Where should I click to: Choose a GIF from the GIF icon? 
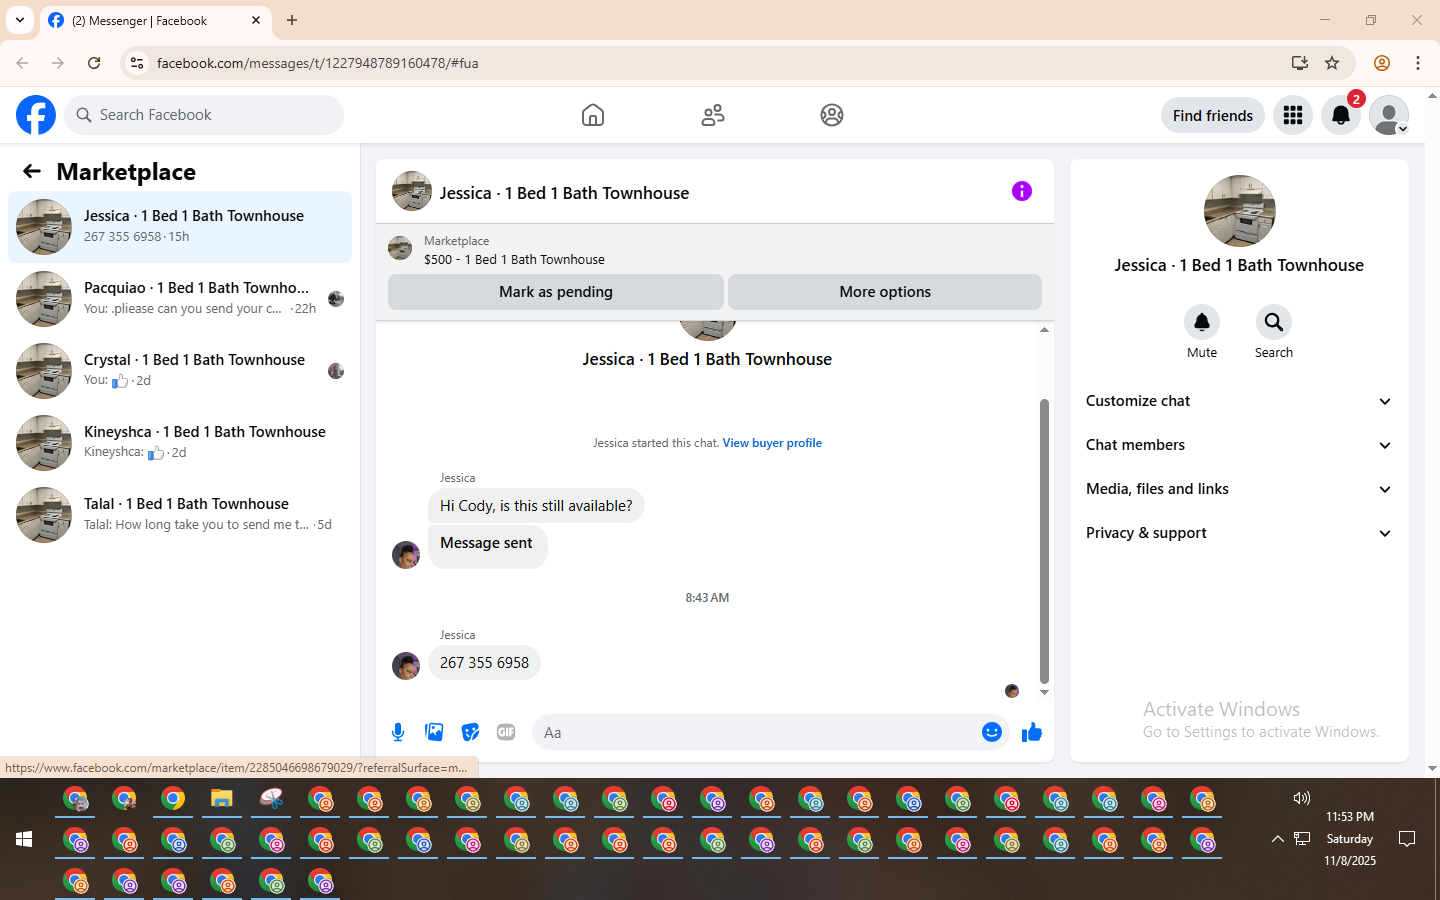point(506,732)
